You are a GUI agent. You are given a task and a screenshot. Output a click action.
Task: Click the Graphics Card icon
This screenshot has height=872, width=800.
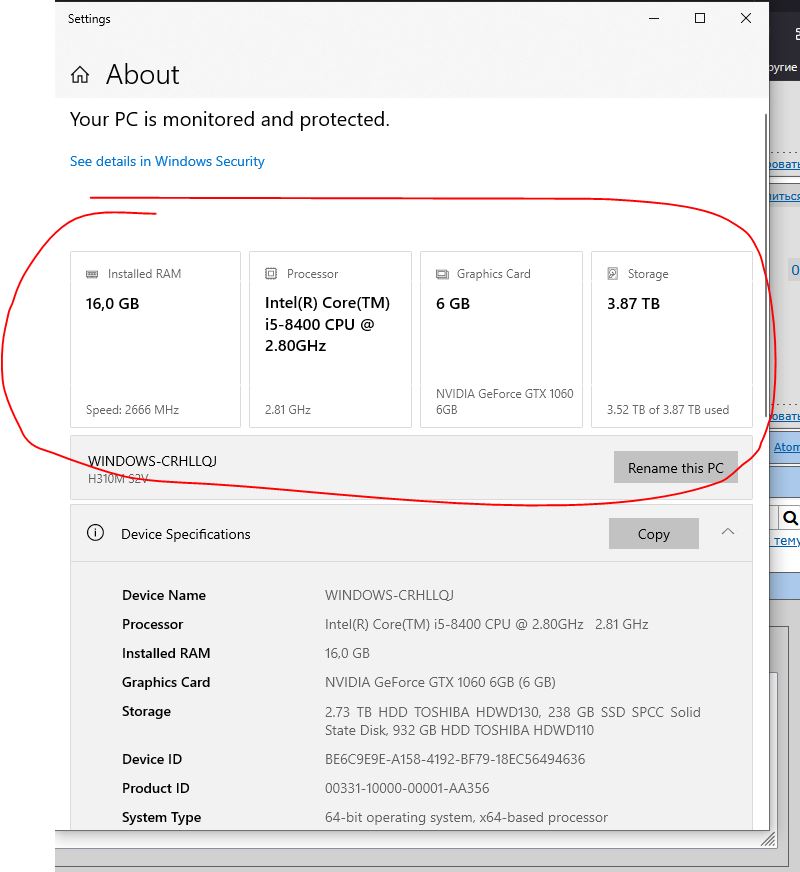pyautogui.click(x=442, y=274)
